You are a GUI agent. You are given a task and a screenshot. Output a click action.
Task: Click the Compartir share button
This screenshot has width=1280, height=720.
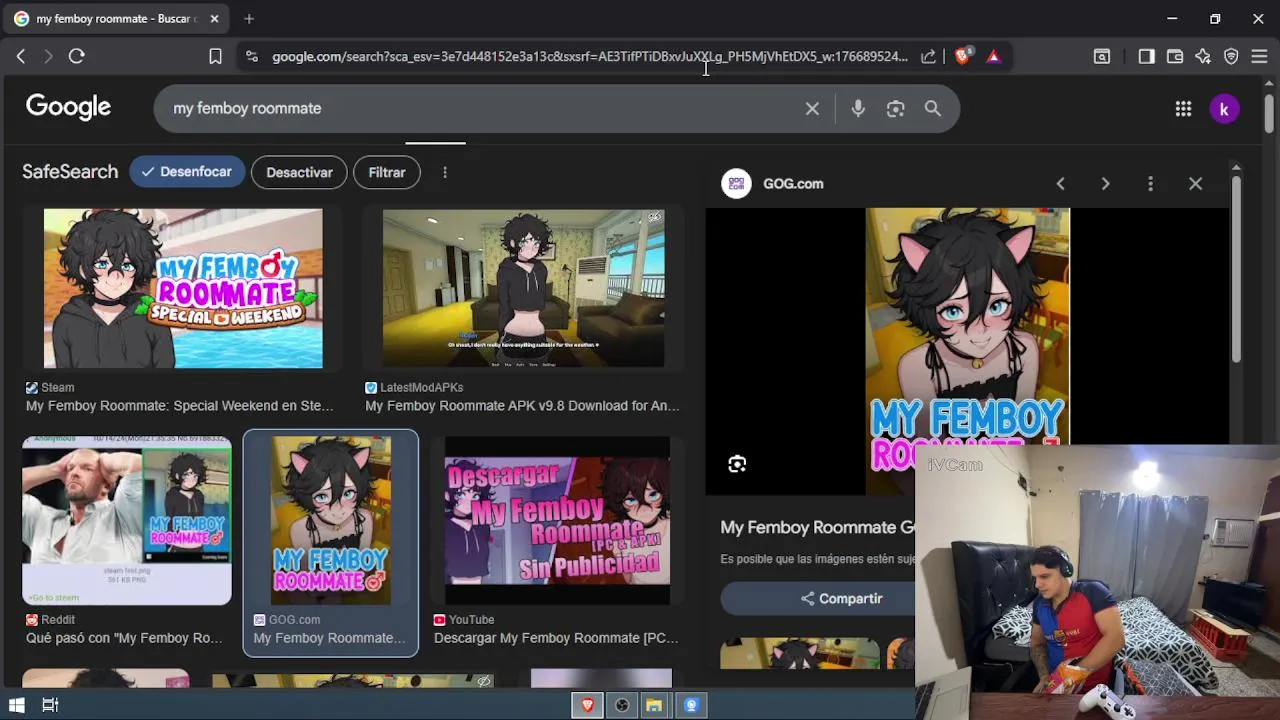817,599
